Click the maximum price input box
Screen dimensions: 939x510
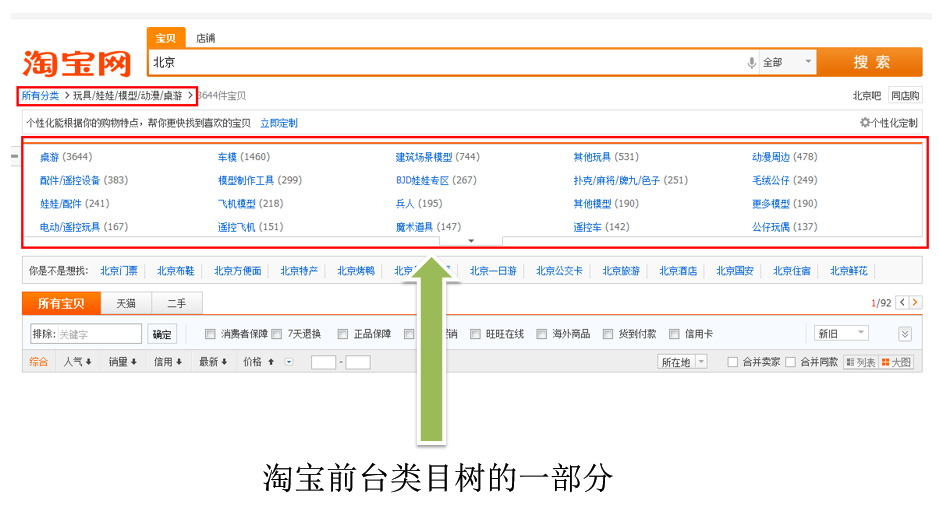[x=358, y=362]
